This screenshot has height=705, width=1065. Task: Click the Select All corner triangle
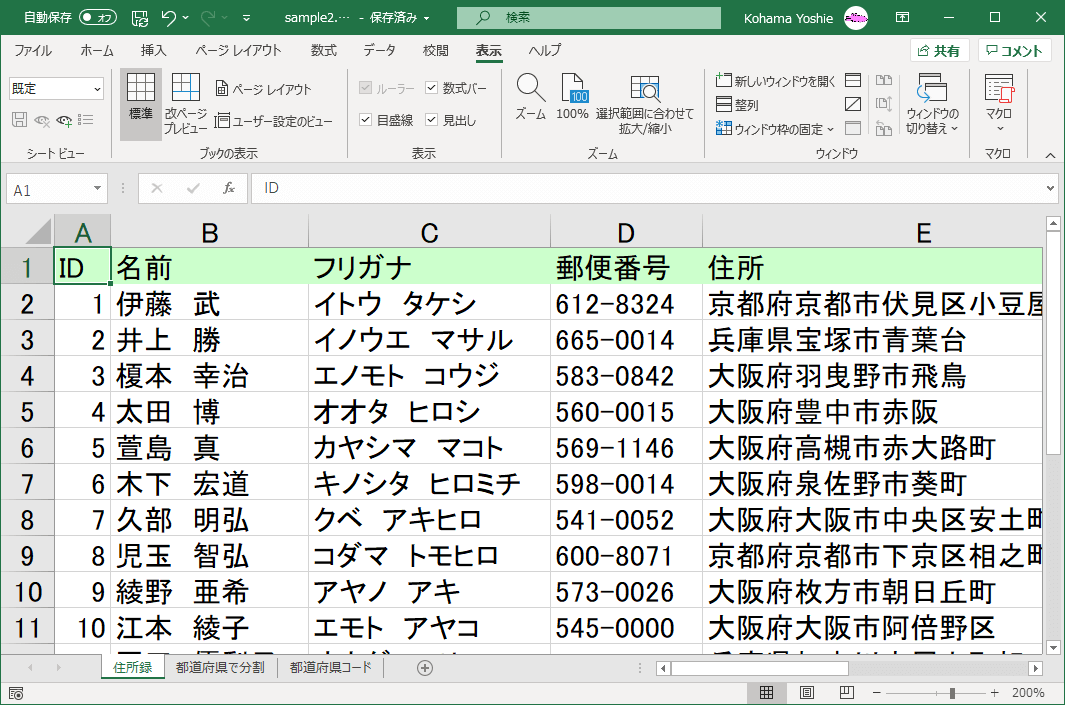point(39,231)
